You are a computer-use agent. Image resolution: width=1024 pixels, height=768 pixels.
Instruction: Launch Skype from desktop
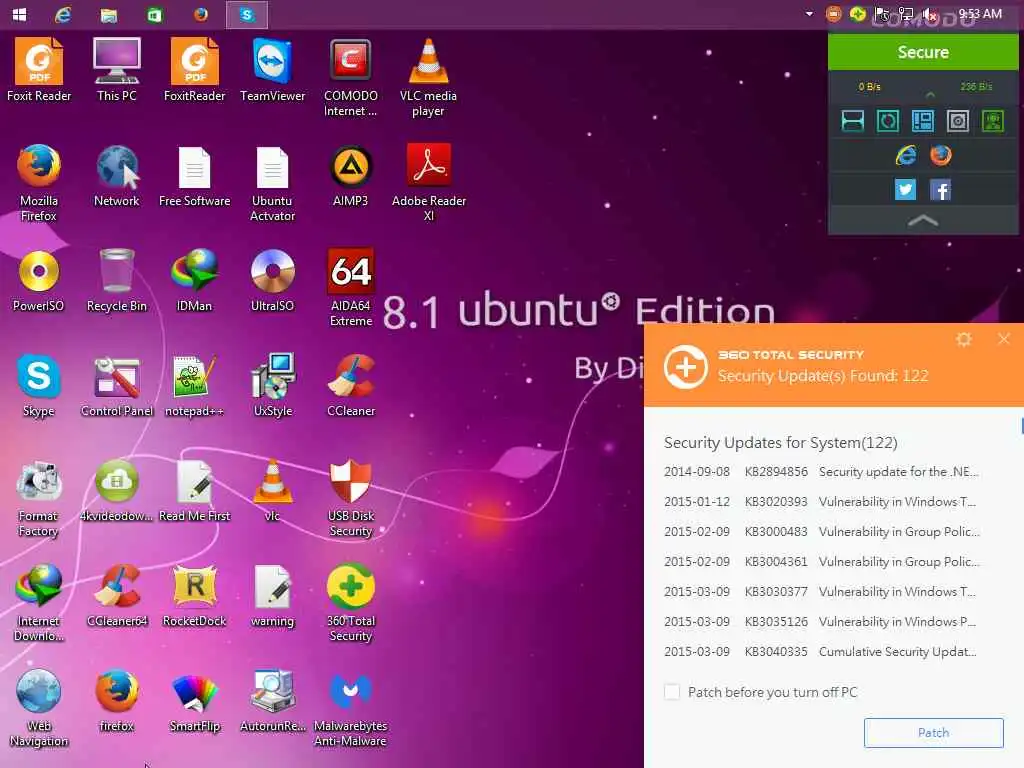point(39,385)
